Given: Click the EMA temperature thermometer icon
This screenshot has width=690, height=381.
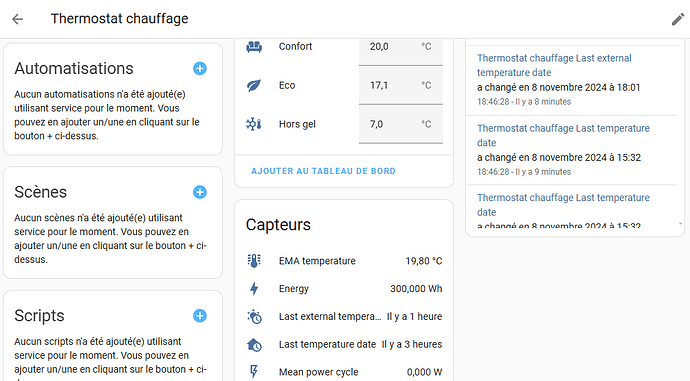Looking at the screenshot, I should tap(254, 261).
